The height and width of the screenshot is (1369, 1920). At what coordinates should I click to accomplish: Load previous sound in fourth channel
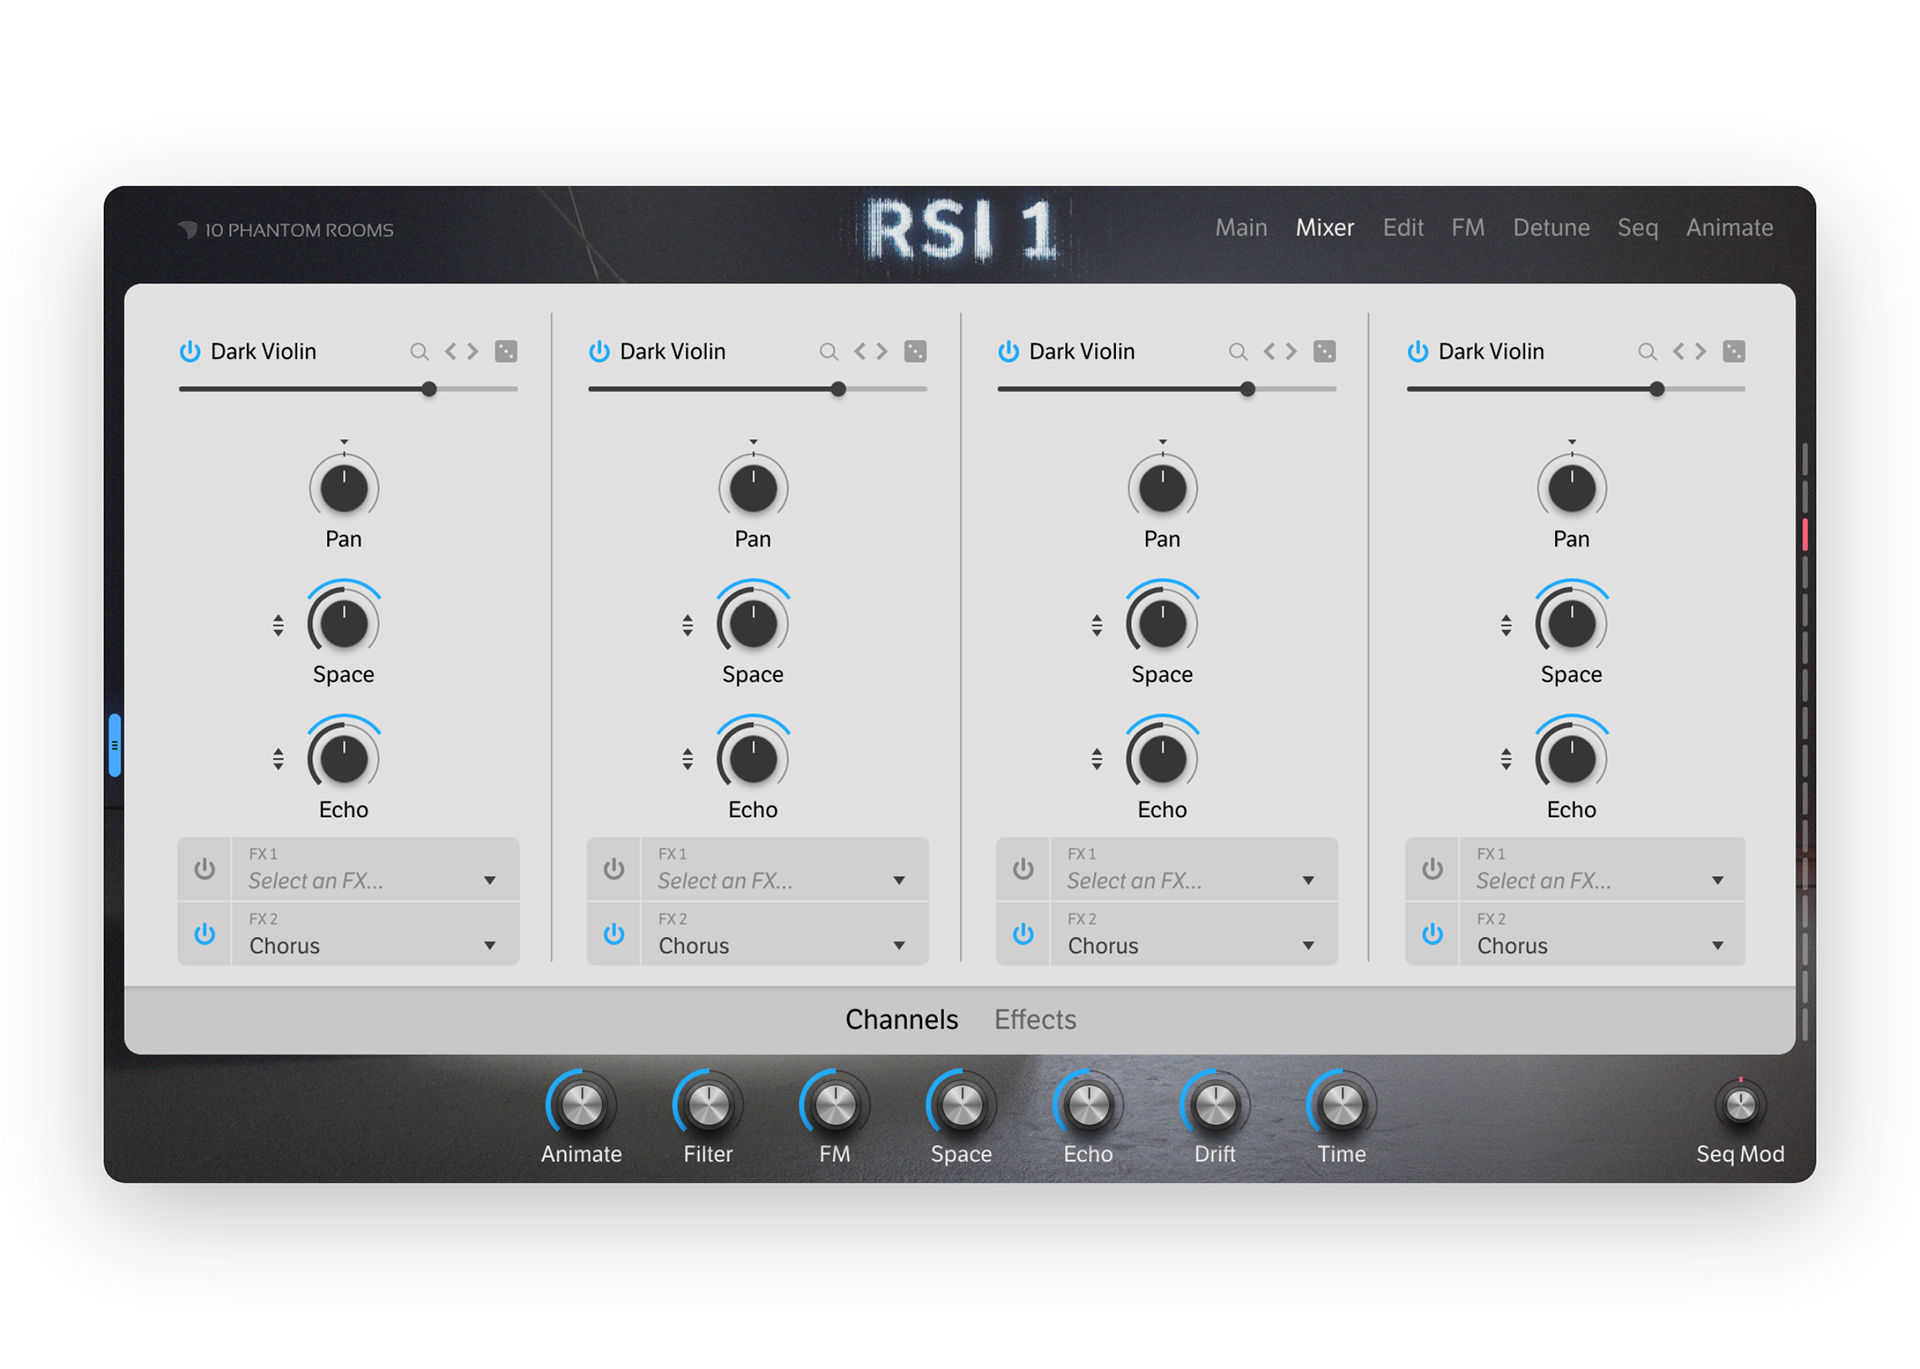[1679, 351]
